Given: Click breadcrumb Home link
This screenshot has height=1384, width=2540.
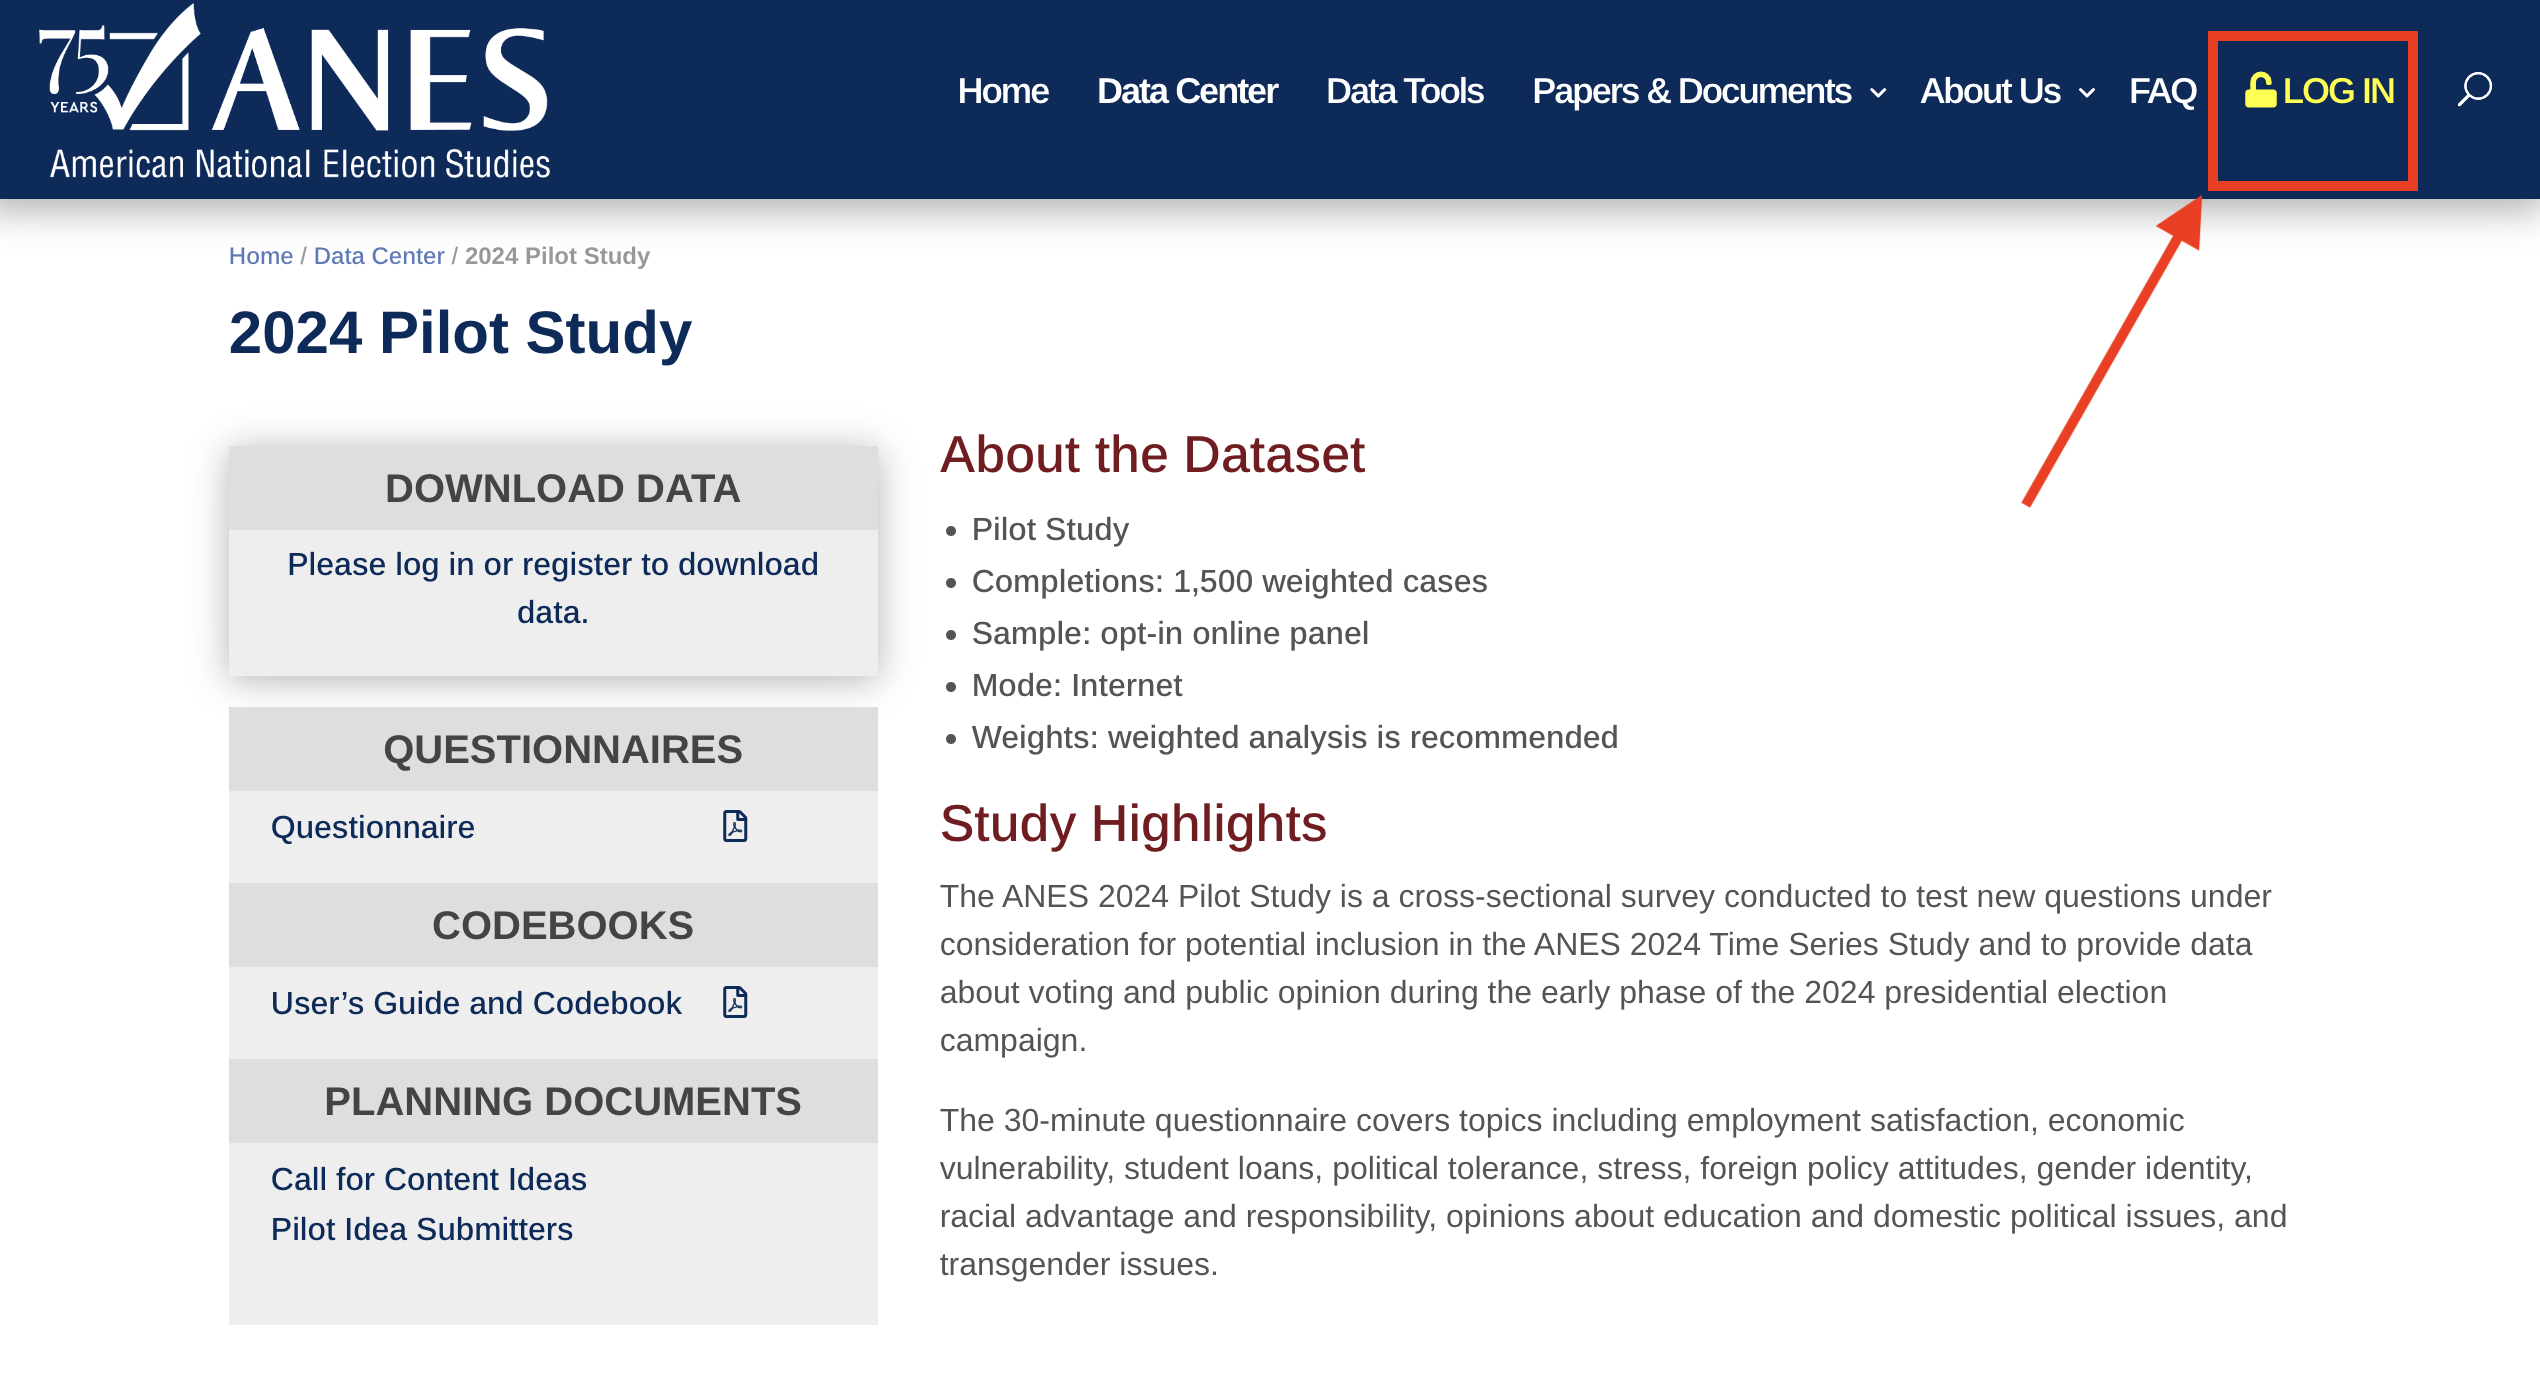Looking at the screenshot, I should (x=260, y=256).
